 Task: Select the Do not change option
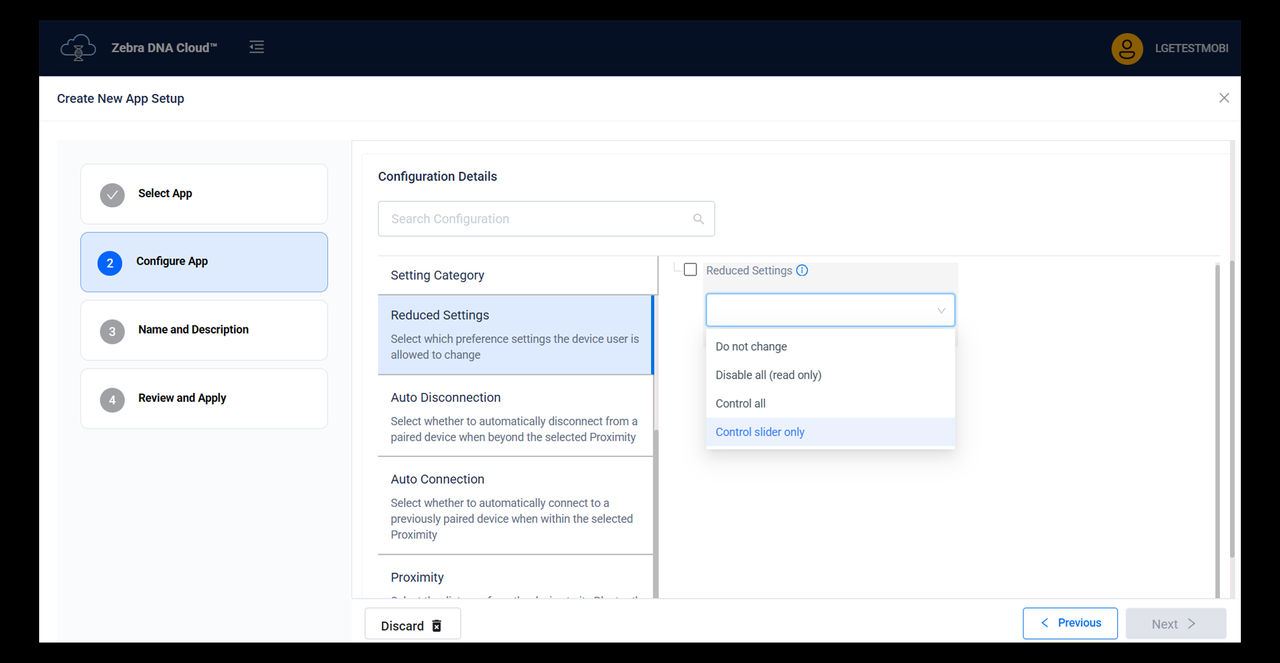(750, 346)
